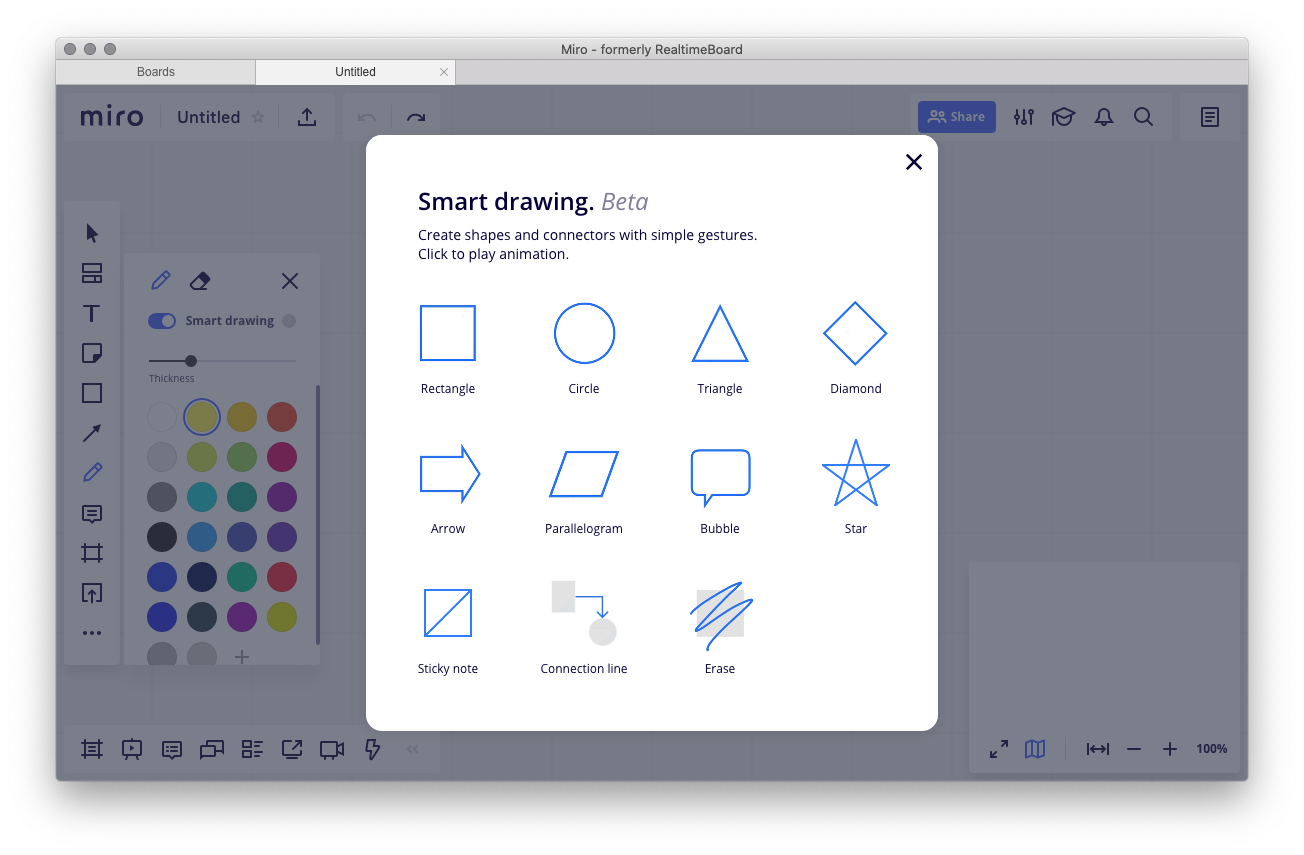Click the Untitled board title

(208, 117)
